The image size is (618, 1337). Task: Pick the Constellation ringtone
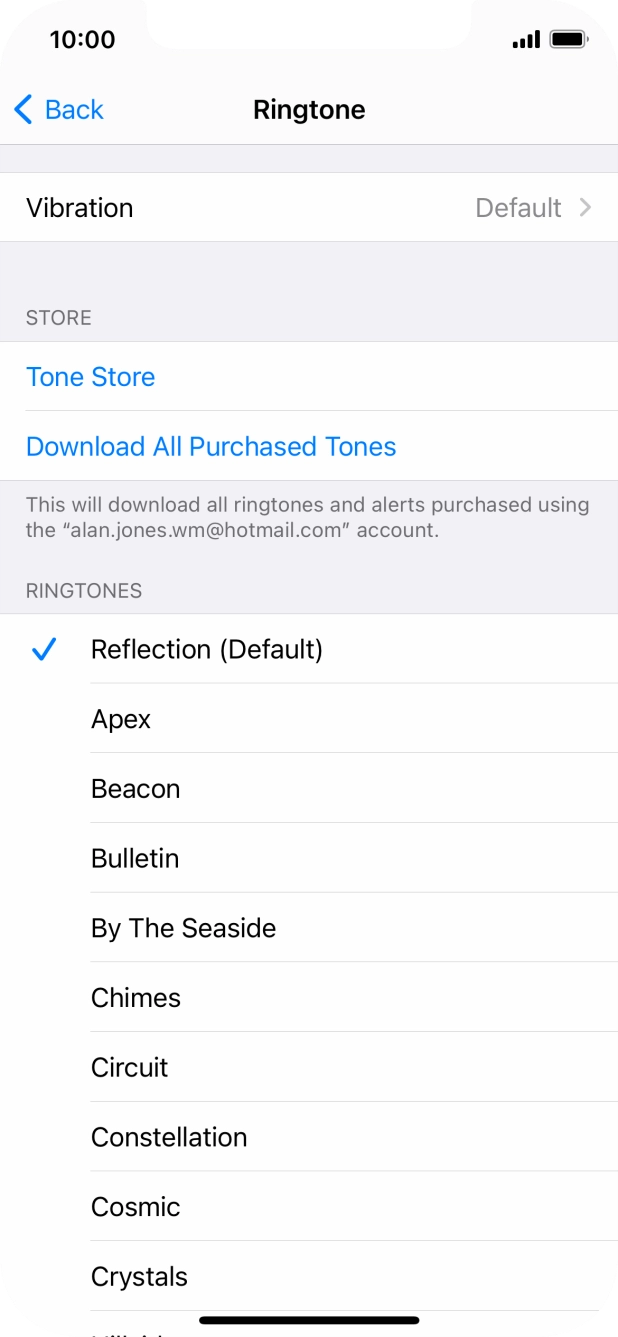tap(168, 1137)
